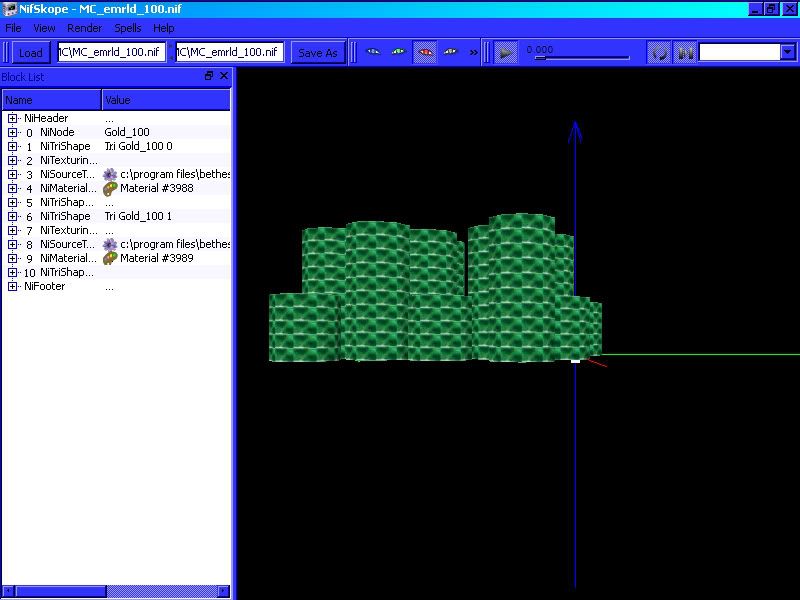
Task: Expand the NiFooter node
Action: 12,286
